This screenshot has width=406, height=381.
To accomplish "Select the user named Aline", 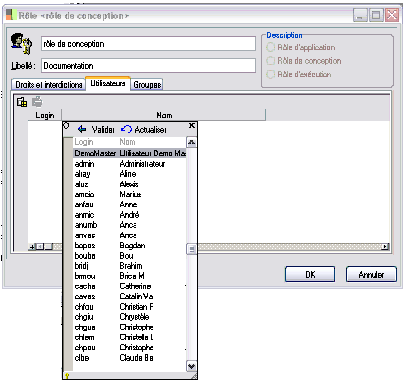I will 130,174.
